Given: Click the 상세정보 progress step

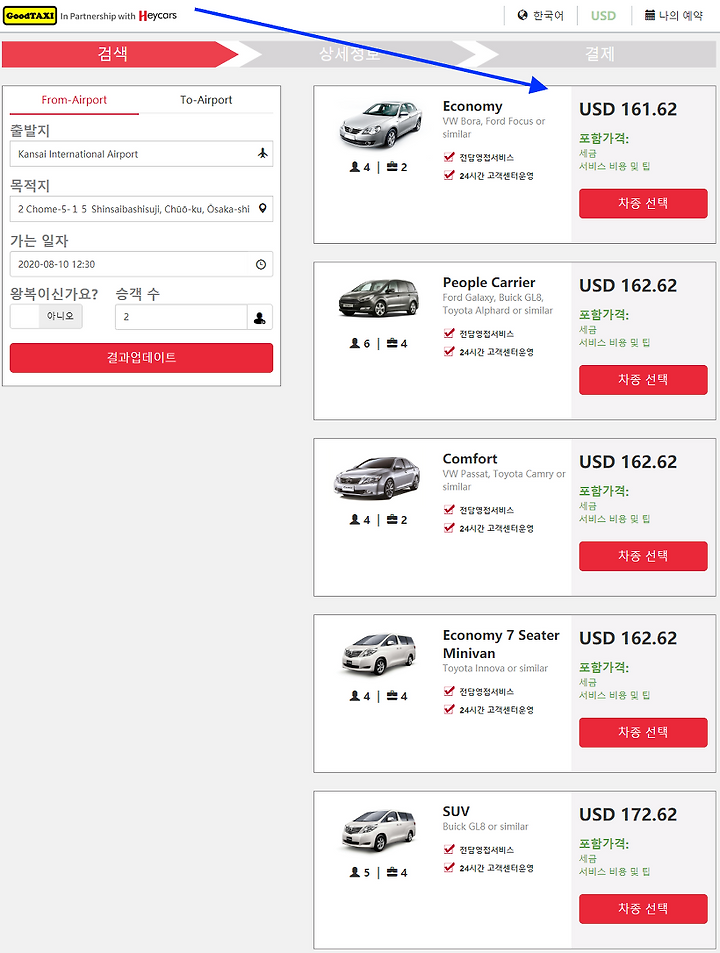Looking at the screenshot, I should [x=349, y=53].
